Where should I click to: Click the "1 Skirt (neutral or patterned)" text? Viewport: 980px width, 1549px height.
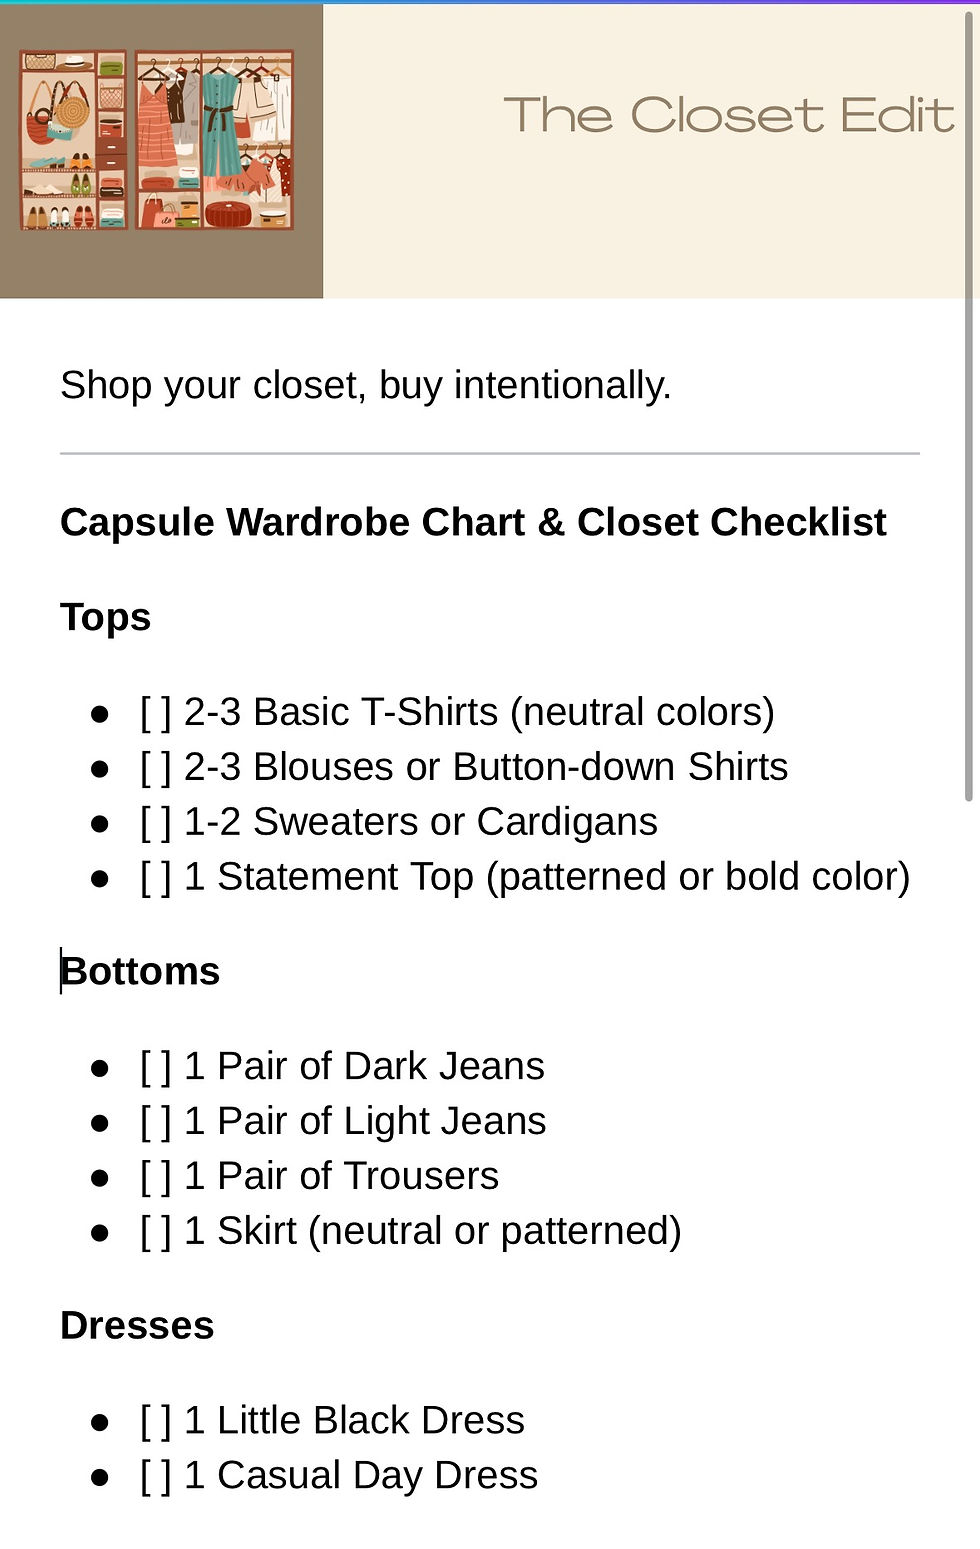[x=433, y=1231]
